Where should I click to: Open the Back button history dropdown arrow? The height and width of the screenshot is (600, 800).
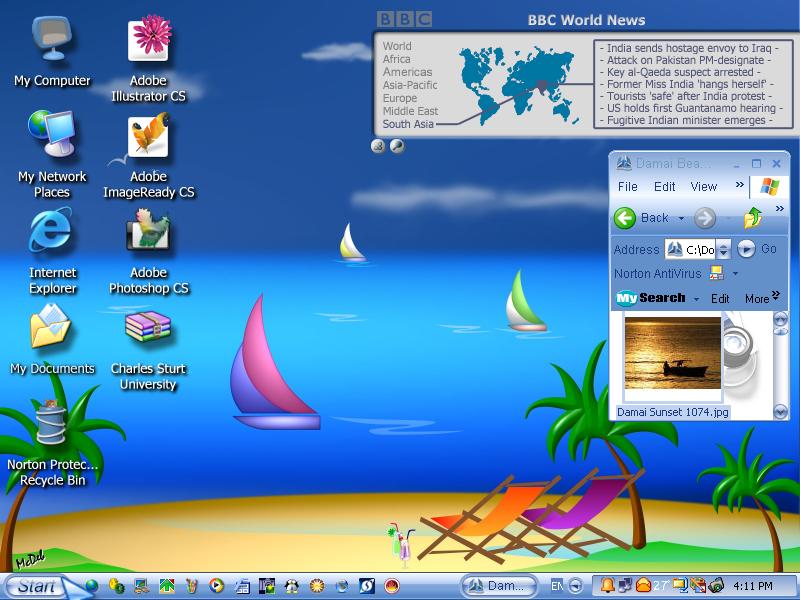click(x=681, y=218)
